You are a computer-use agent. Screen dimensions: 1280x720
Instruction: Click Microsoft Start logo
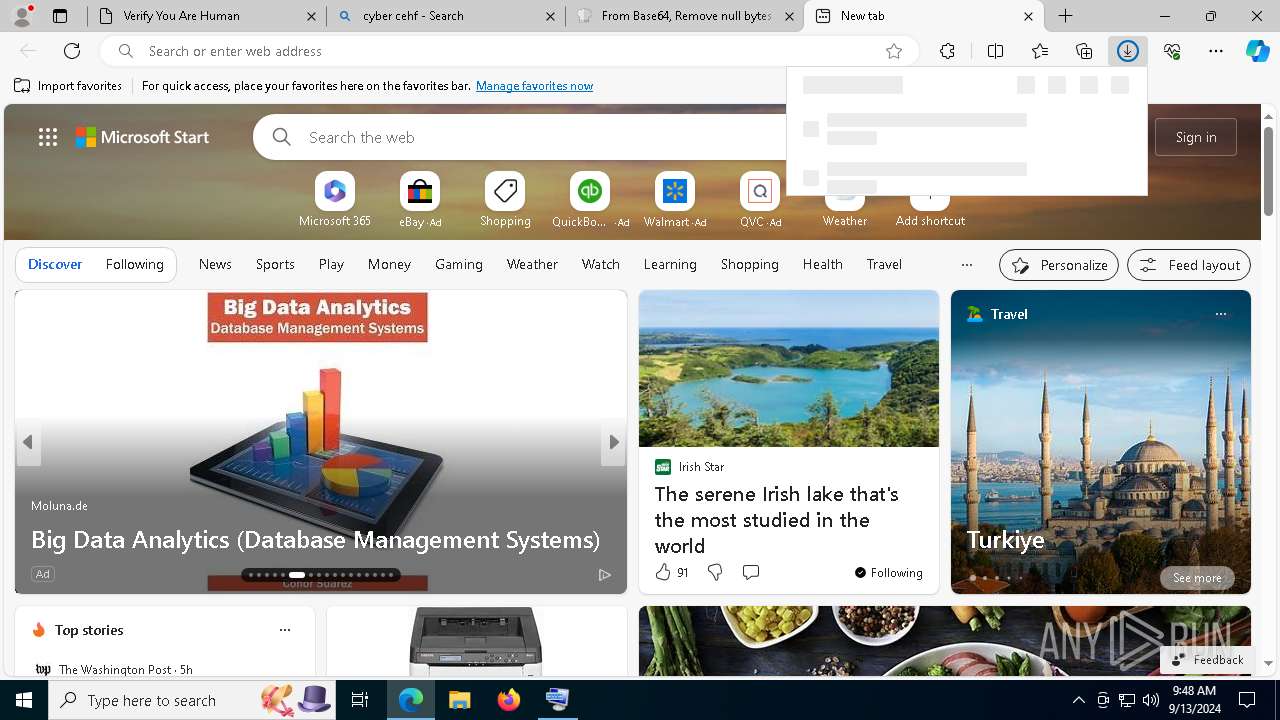tap(143, 137)
